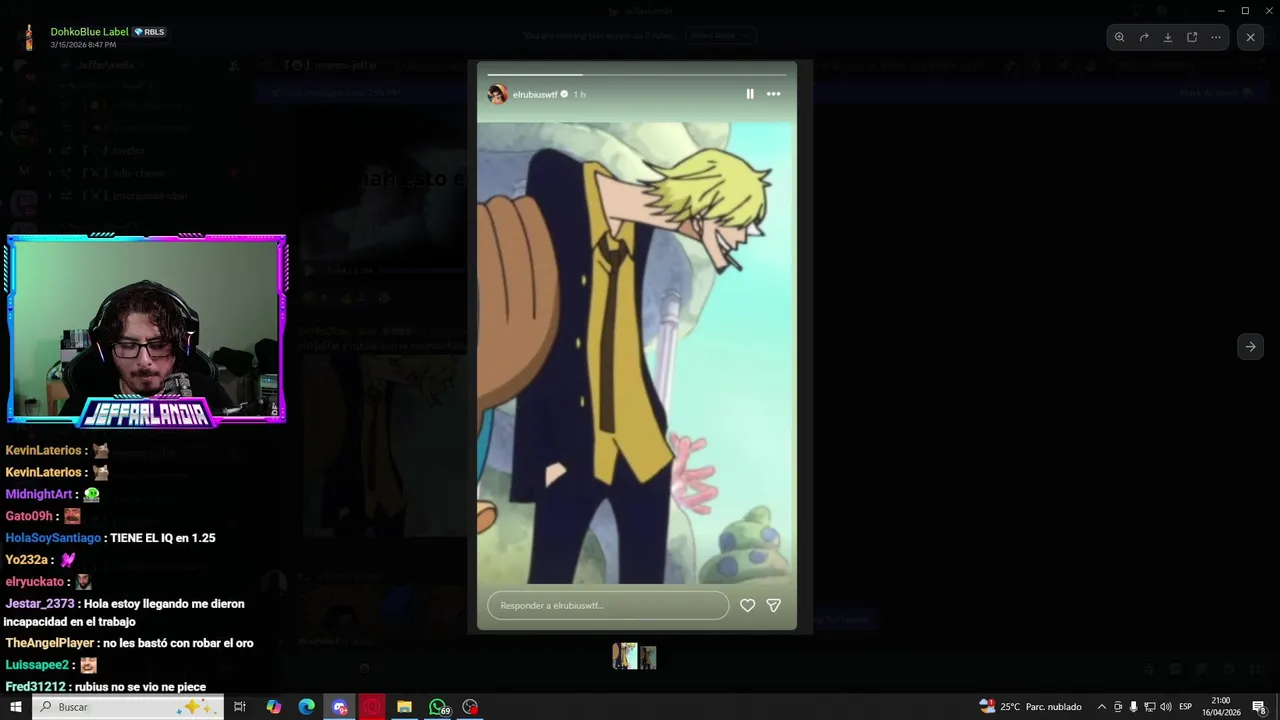Click the MidnightArt chat username
Image resolution: width=1280 pixels, height=720 pixels.
(39, 494)
